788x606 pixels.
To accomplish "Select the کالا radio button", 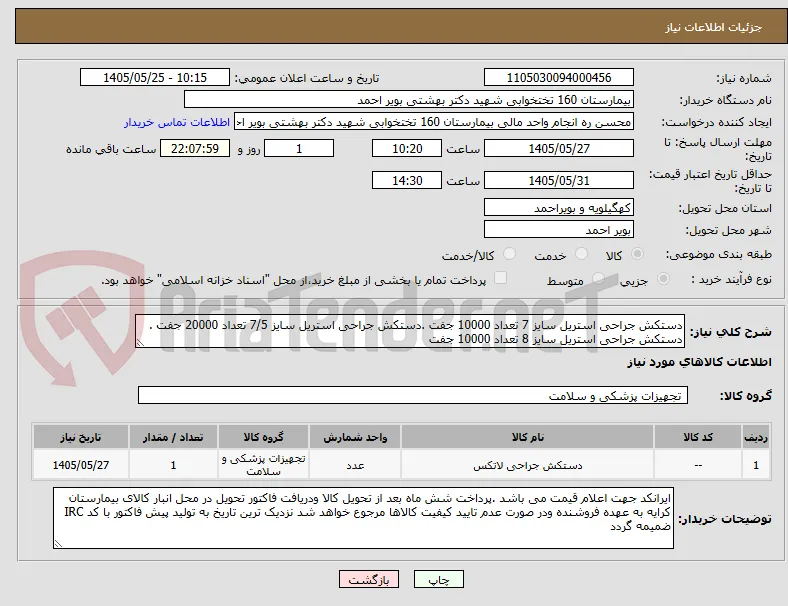I will (x=637, y=254).
